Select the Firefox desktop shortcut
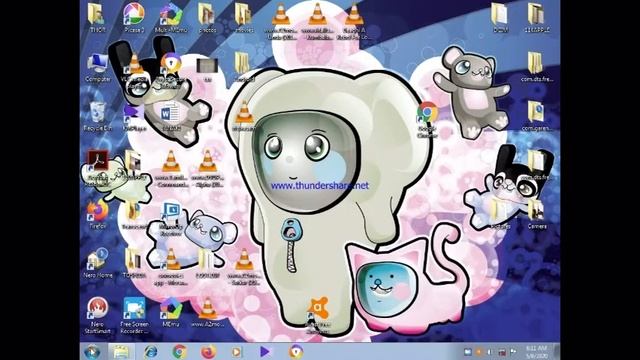The height and width of the screenshot is (360, 640). pyautogui.click(x=98, y=214)
